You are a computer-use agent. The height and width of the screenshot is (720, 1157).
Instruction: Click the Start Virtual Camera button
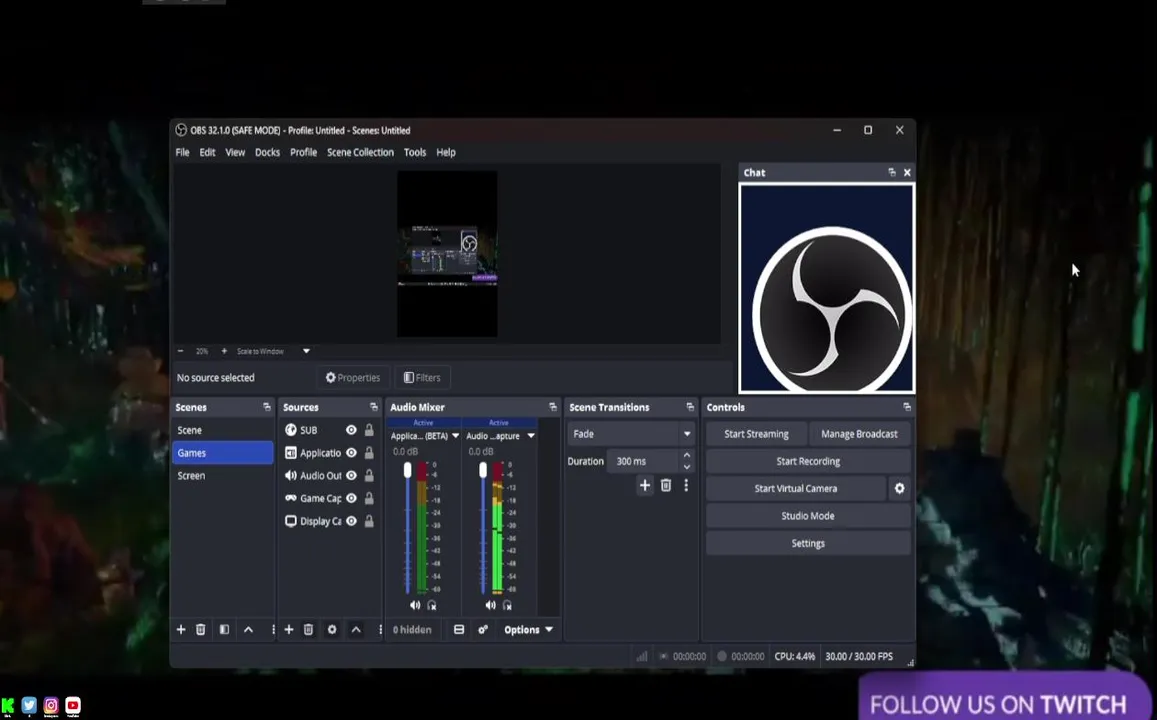coord(795,488)
